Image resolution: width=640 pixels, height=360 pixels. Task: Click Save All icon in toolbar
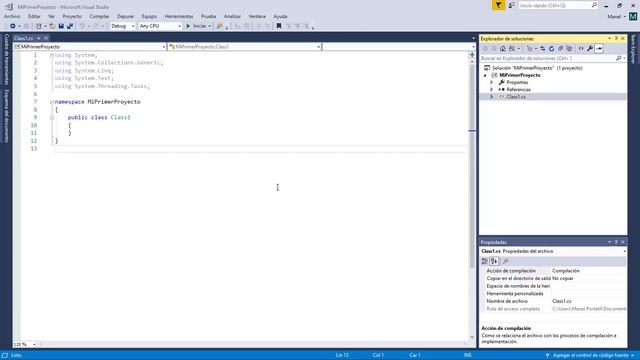pyautogui.click(x=70, y=26)
